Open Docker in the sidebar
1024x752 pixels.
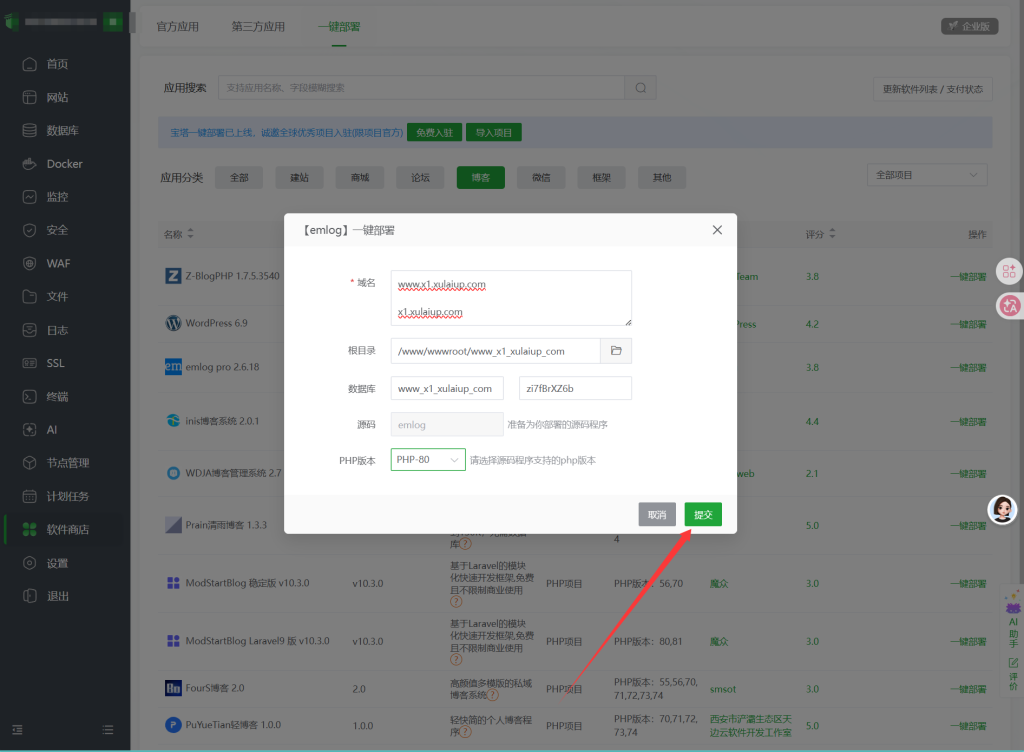[x=64, y=164]
